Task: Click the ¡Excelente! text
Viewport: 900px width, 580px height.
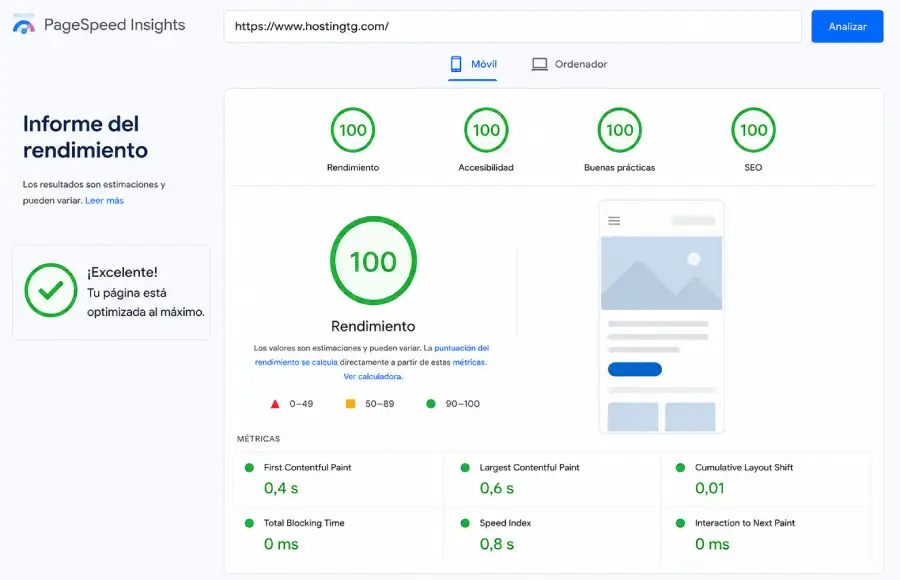Action: tap(122, 272)
